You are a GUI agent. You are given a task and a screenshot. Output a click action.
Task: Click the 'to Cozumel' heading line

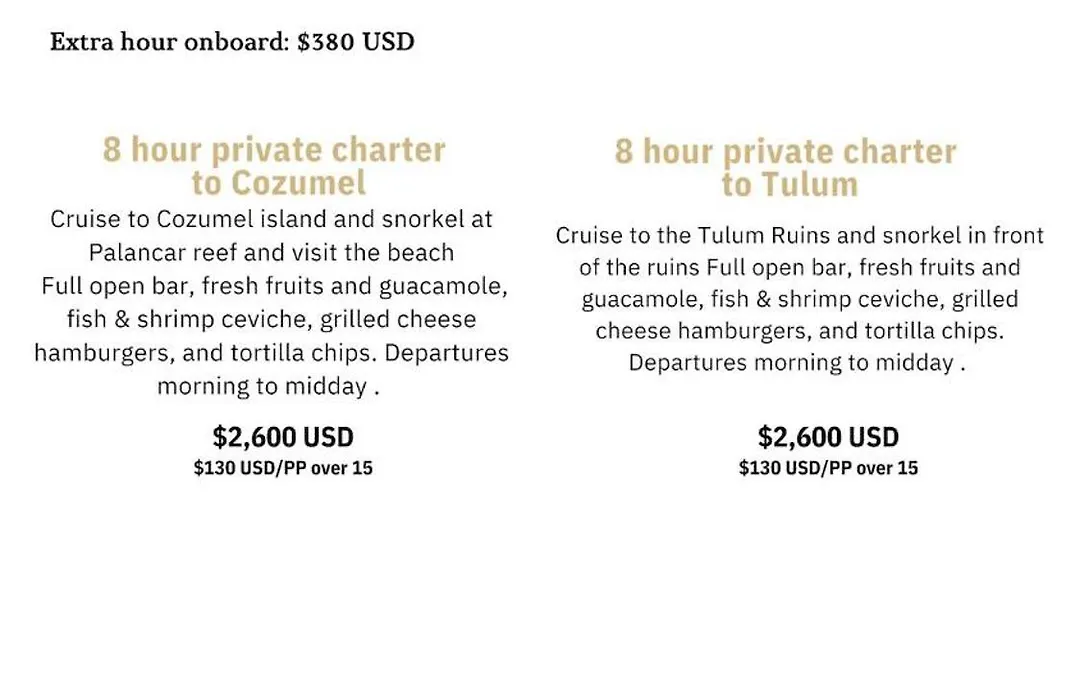[278, 183]
